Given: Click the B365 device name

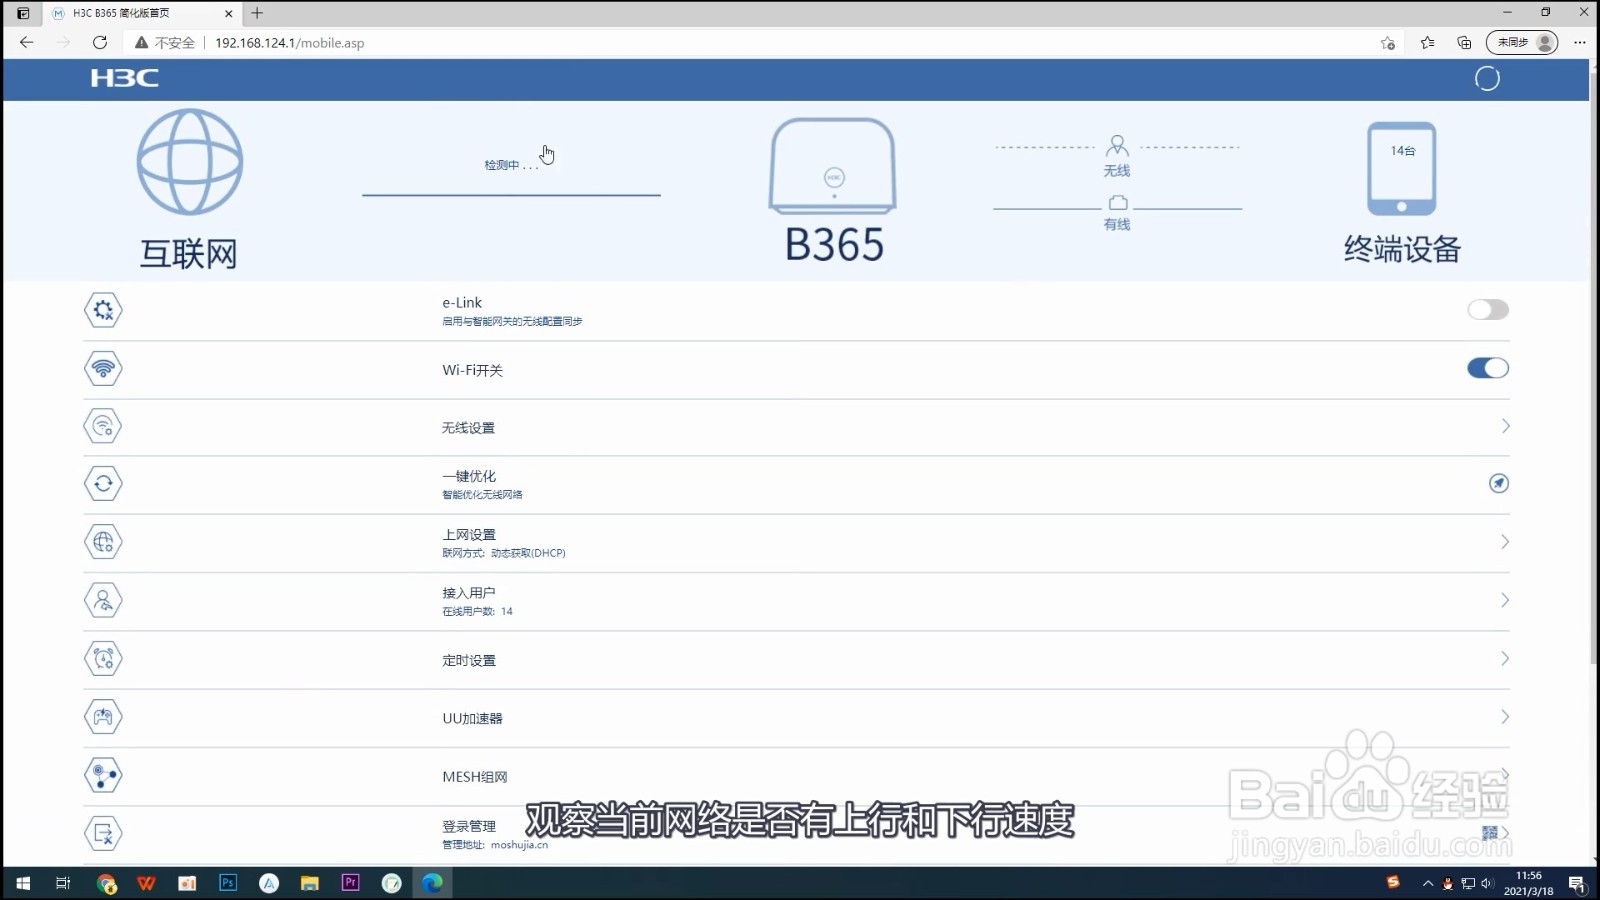Looking at the screenshot, I should 834,245.
